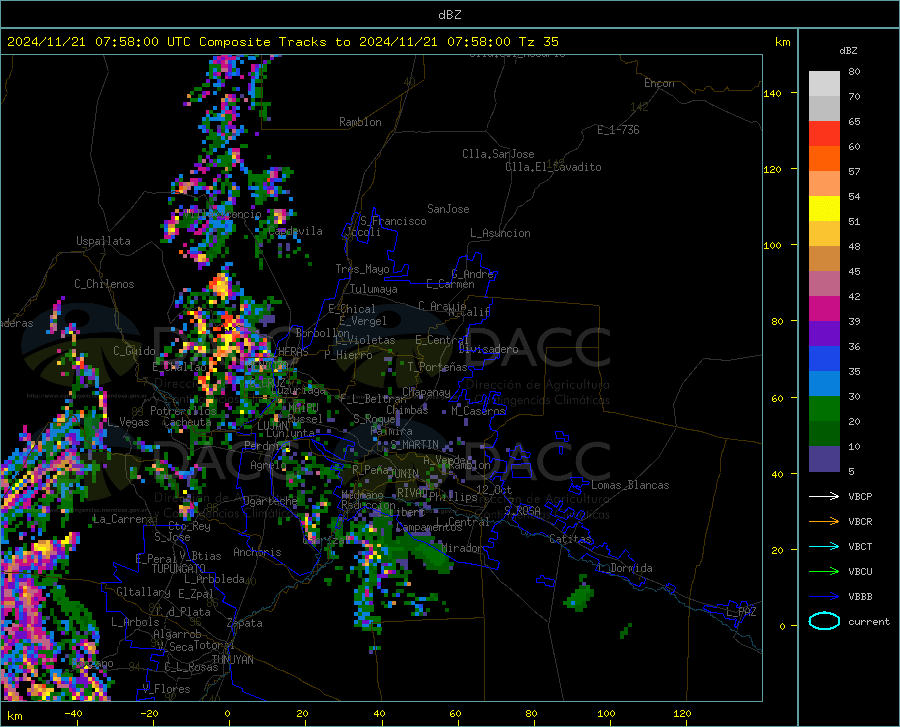Select the royal blue 35-36 dBZ swatch
This screenshot has height=727, width=900.
pyautogui.click(x=824, y=359)
